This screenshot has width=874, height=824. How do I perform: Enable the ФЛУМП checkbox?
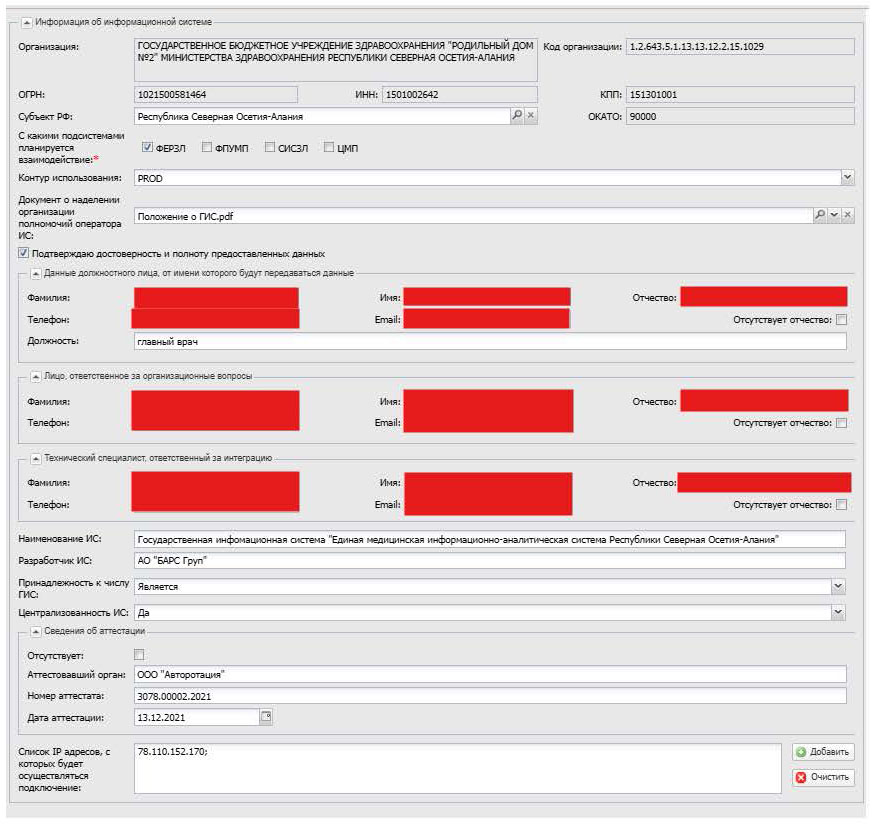point(207,147)
